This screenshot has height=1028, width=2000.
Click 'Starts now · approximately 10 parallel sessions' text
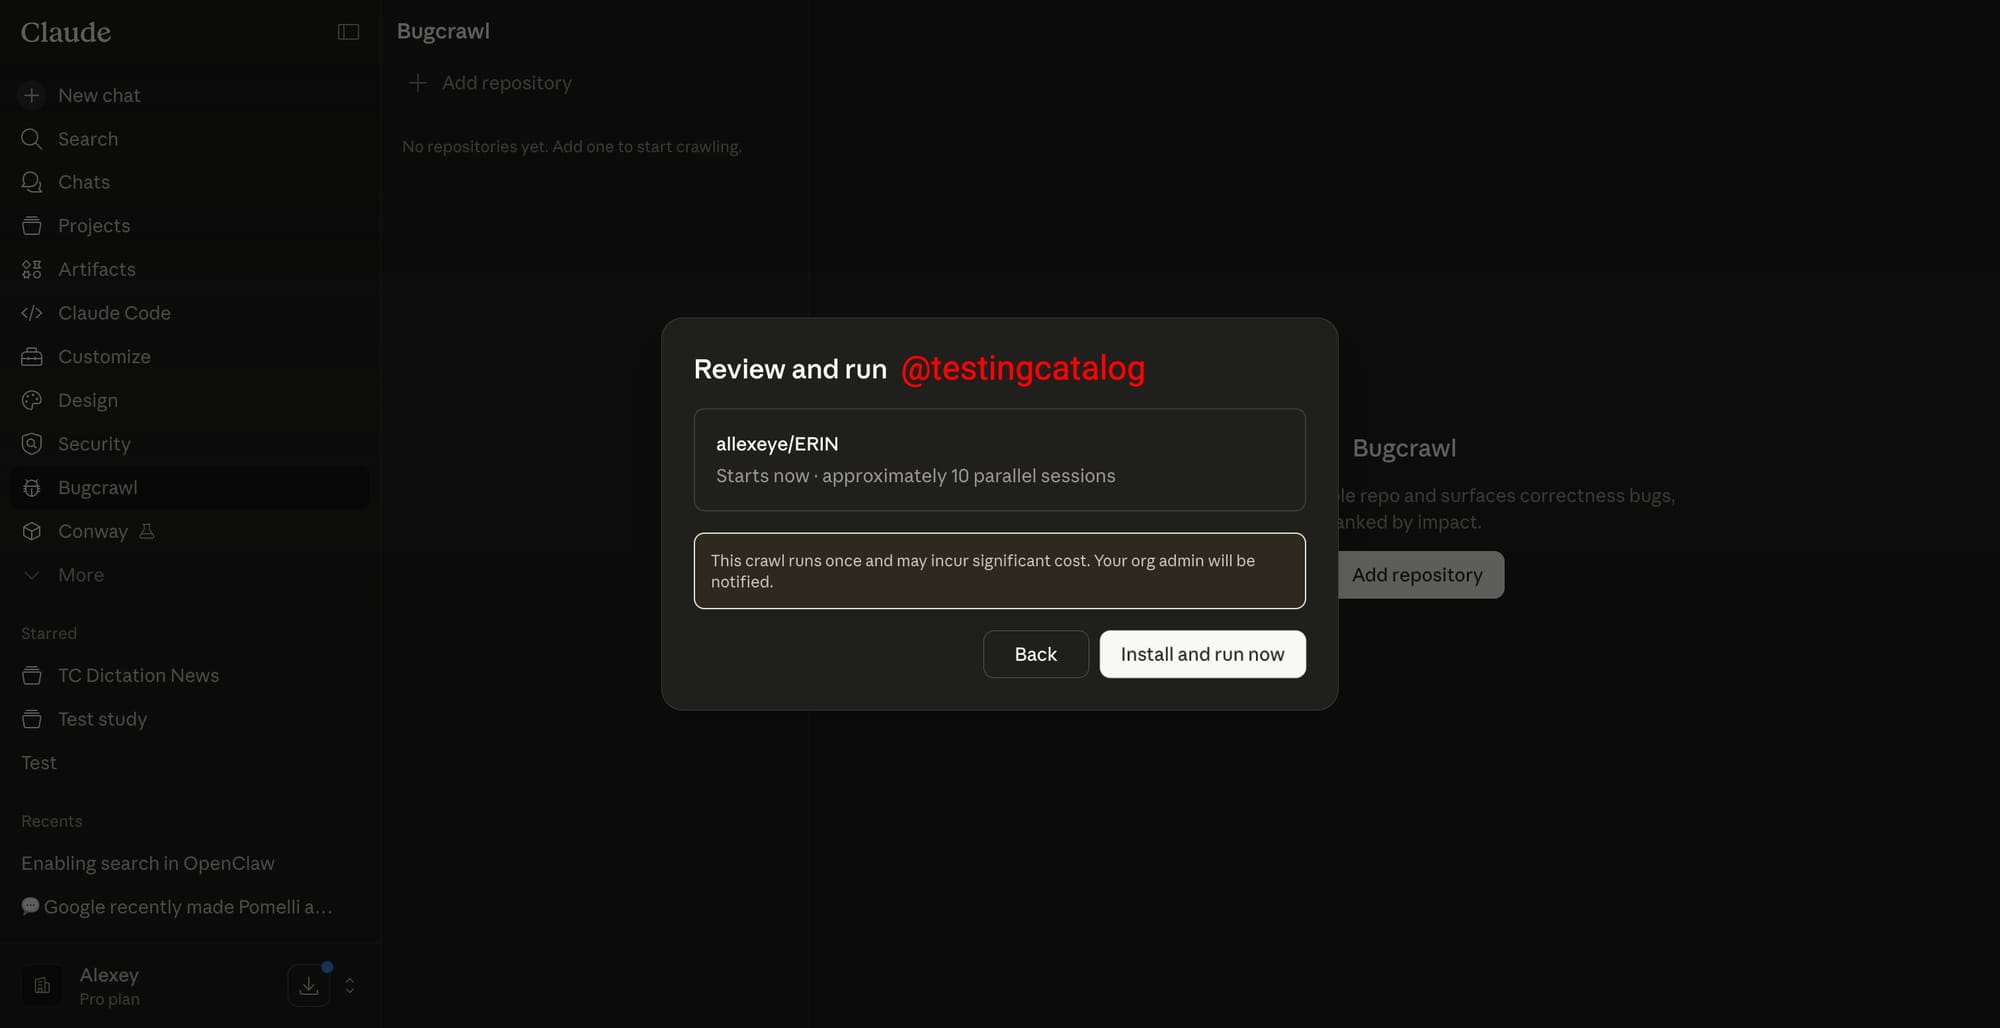click(x=916, y=476)
